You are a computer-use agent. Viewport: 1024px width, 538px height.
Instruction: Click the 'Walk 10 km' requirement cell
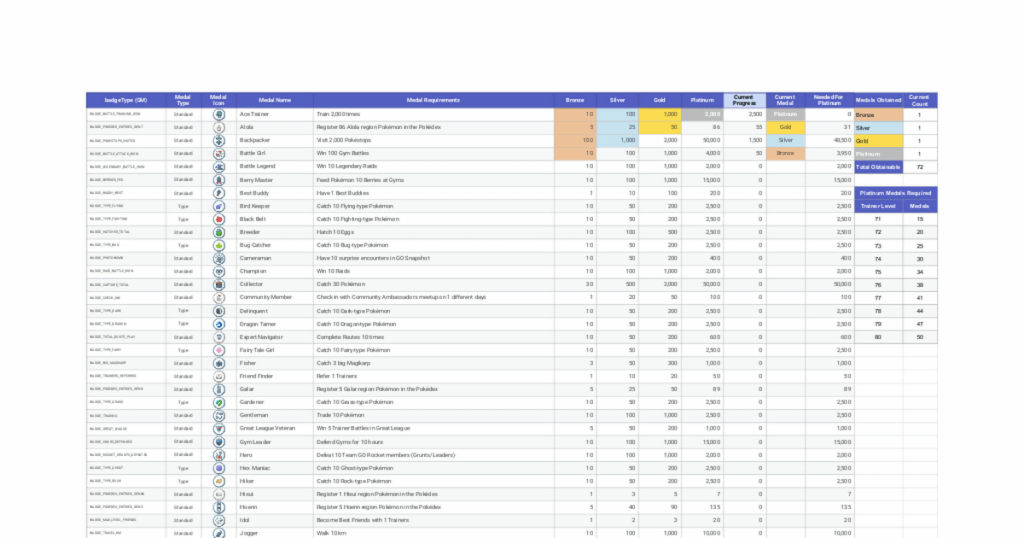(434, 533)
